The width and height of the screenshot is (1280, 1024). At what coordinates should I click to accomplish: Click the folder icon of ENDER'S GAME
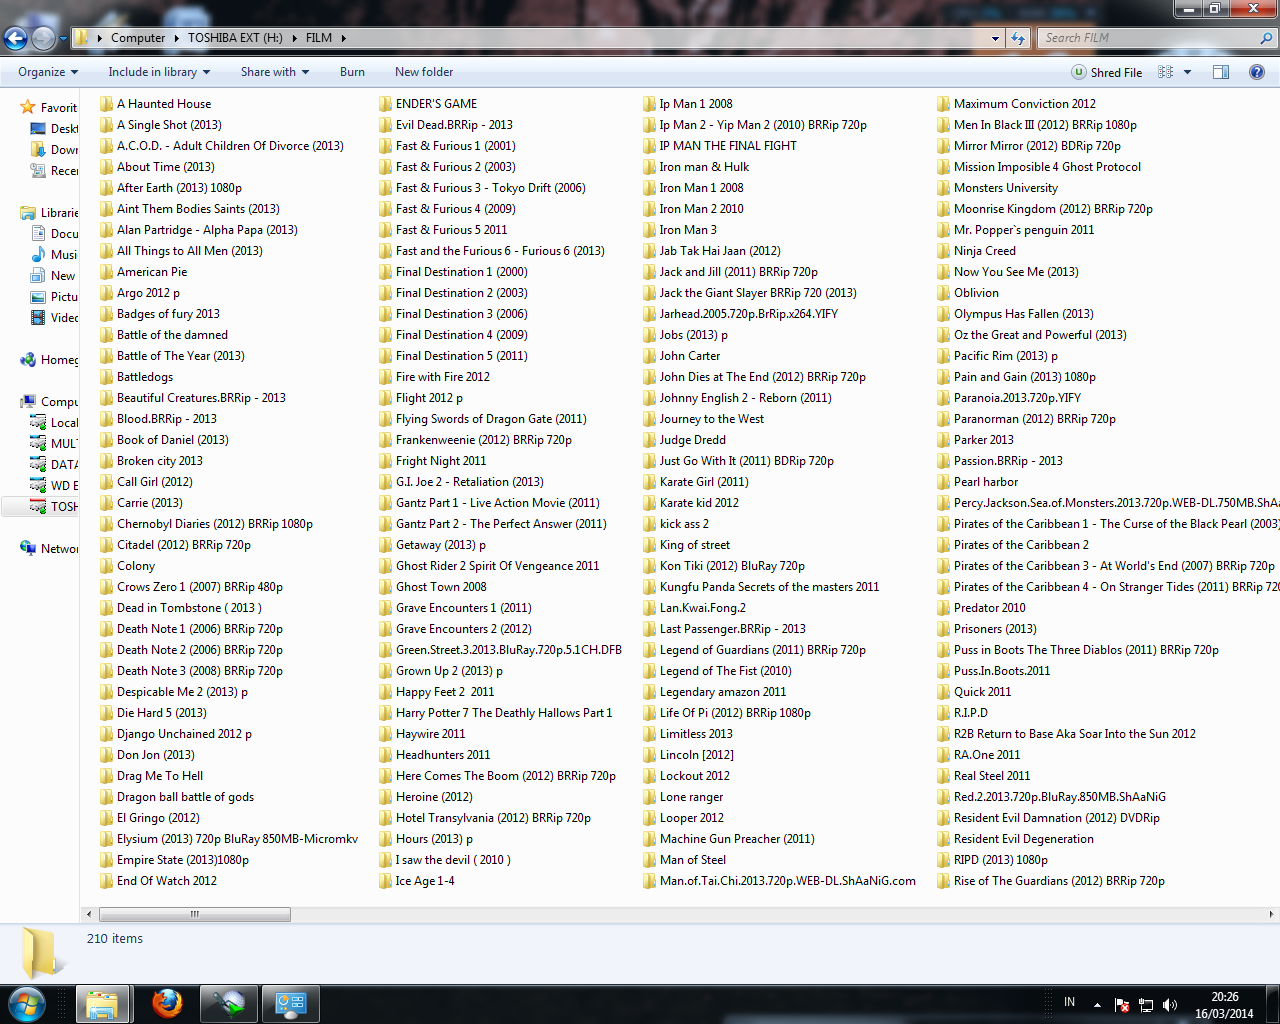click(x=385, y=103)
